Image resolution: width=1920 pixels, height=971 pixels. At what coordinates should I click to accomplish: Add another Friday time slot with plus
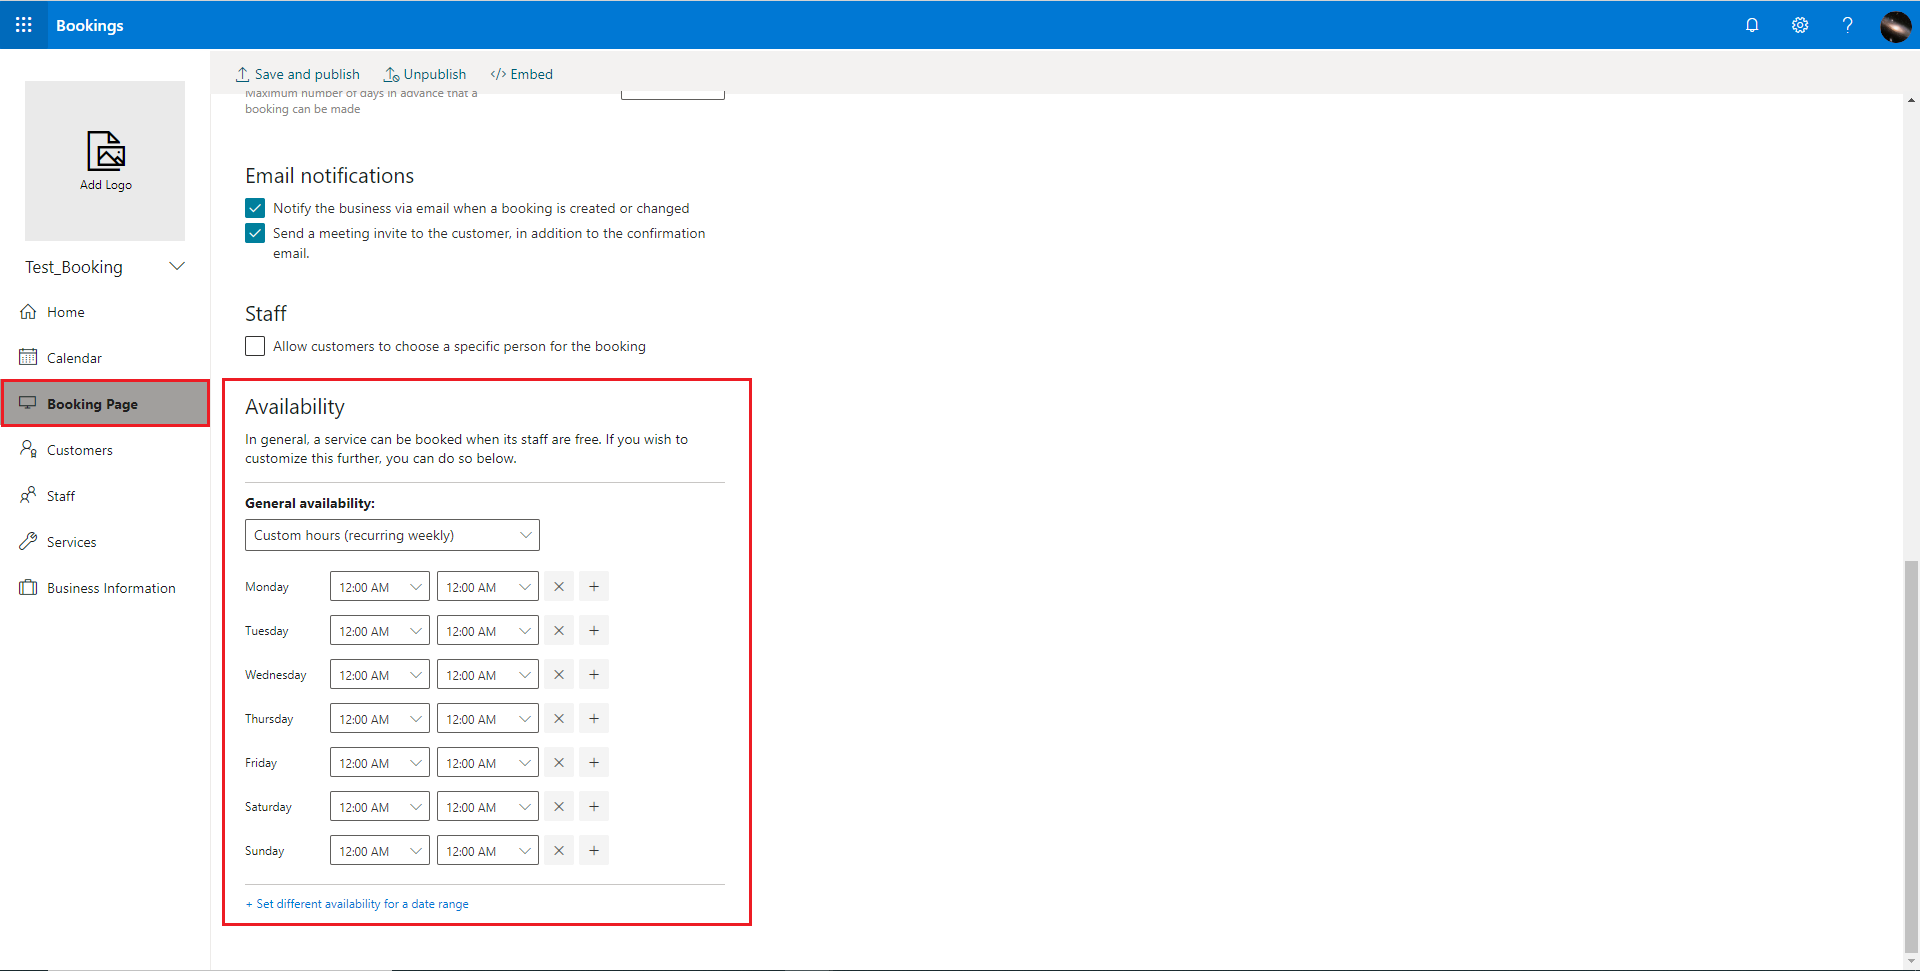coord(594,763)
